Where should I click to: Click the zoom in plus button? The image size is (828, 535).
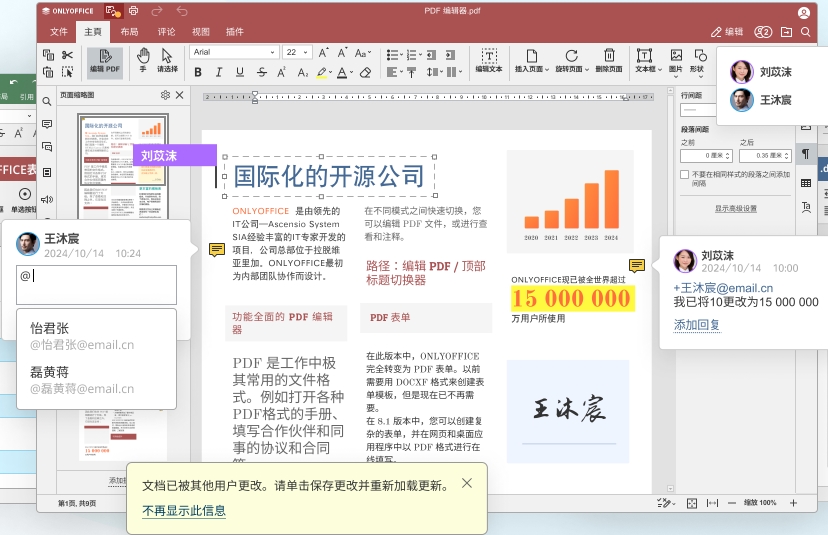pyautogui.click(x=793, y=503)
